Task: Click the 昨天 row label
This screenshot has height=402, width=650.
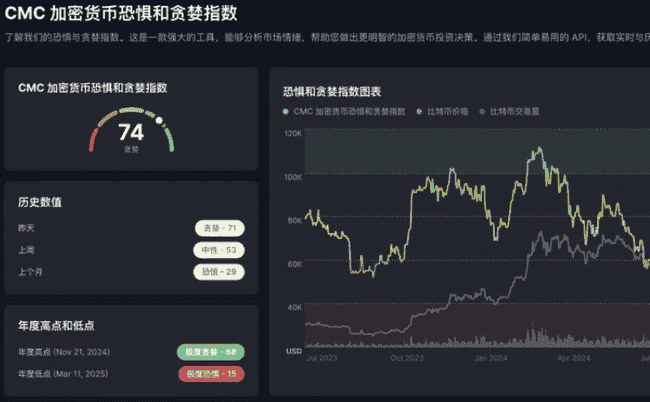Action: 26,228
